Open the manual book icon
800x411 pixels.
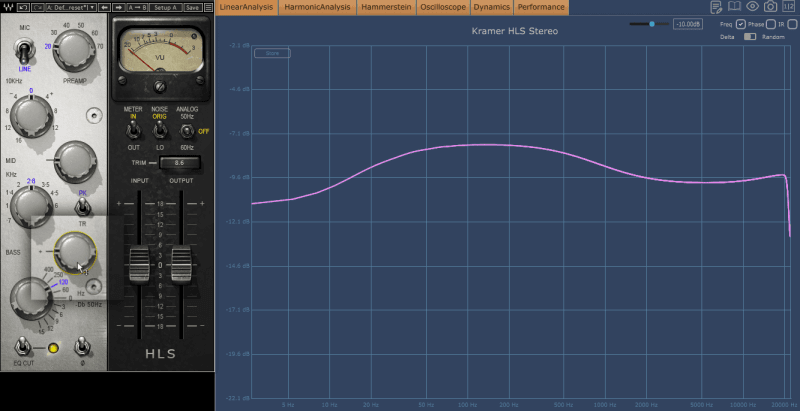[x=734, y=7]
